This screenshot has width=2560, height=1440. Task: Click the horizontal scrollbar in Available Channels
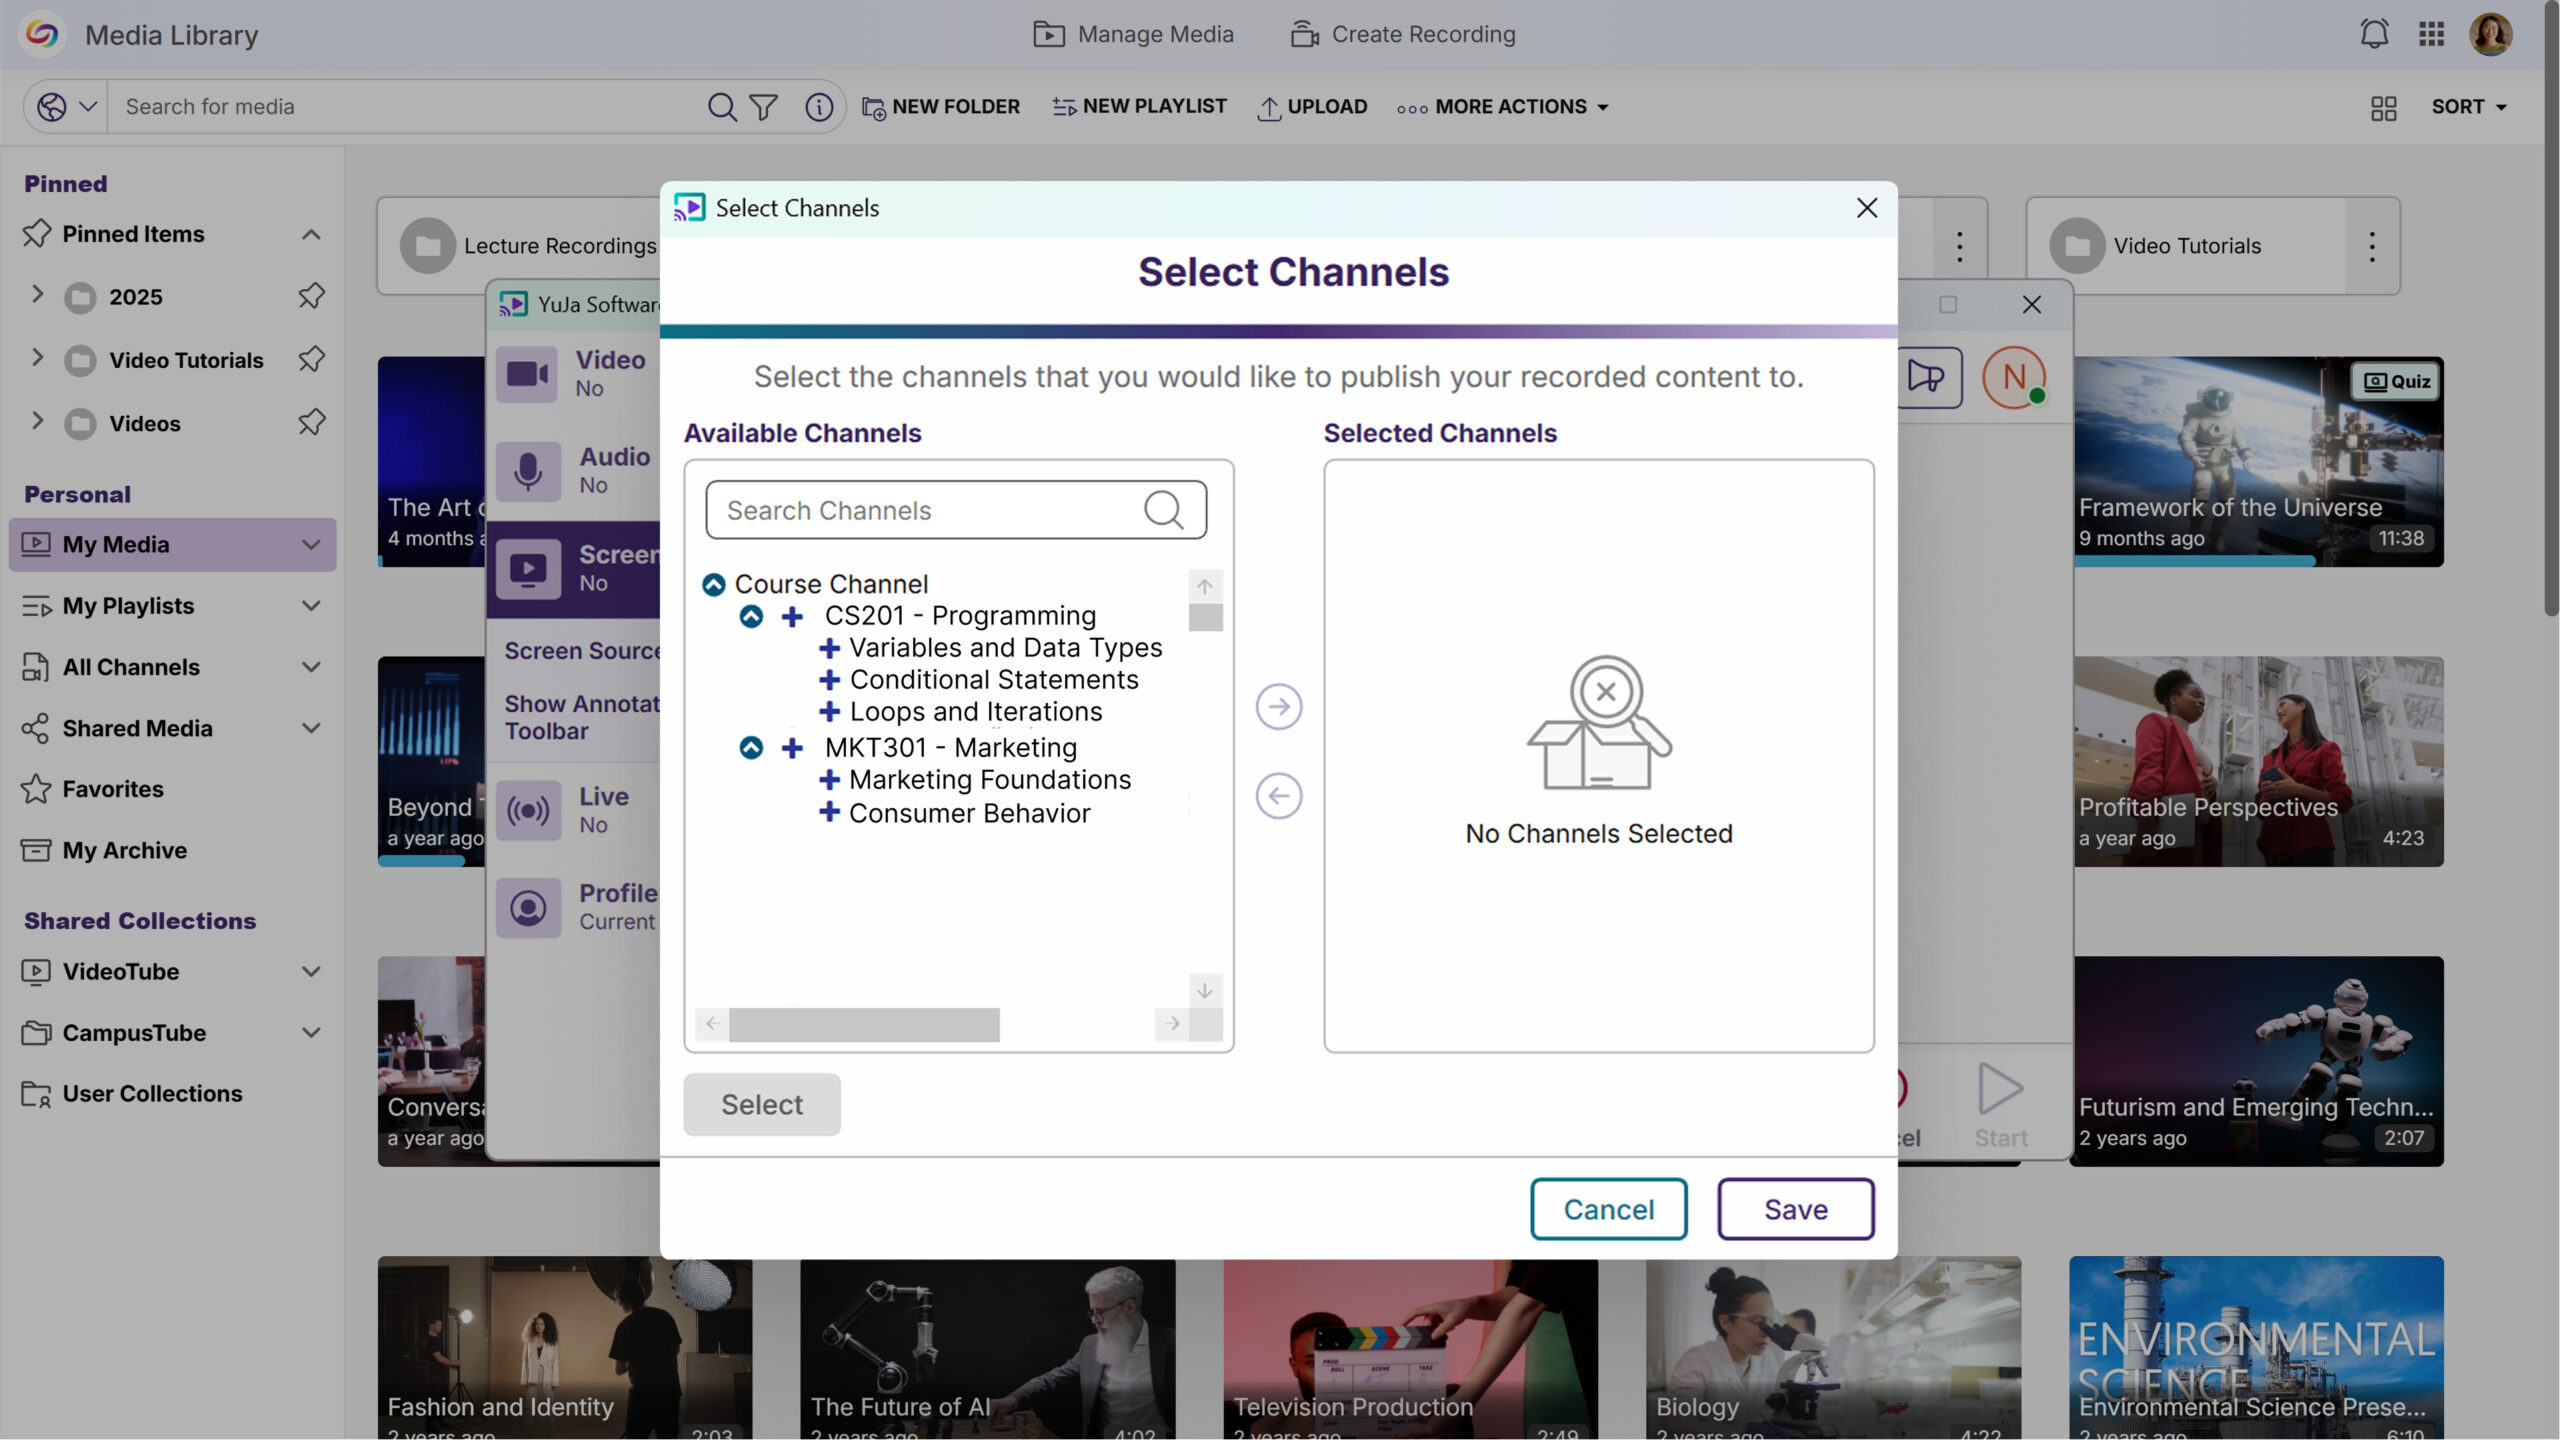coord(864,1024)
